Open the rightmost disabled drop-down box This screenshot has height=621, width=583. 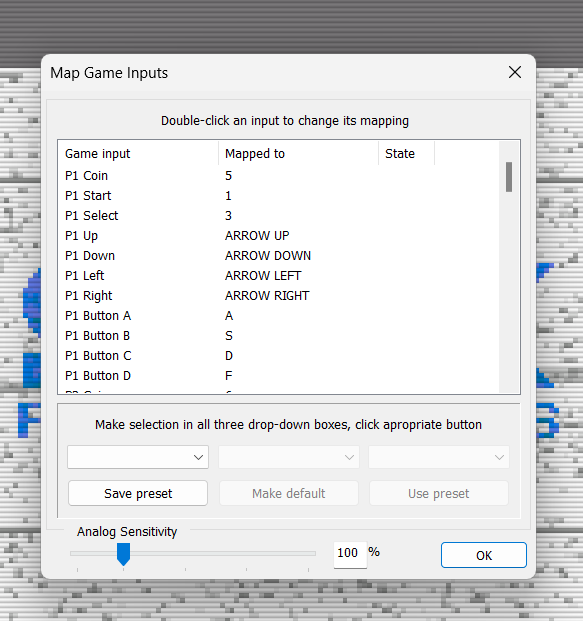coord(439,457)
